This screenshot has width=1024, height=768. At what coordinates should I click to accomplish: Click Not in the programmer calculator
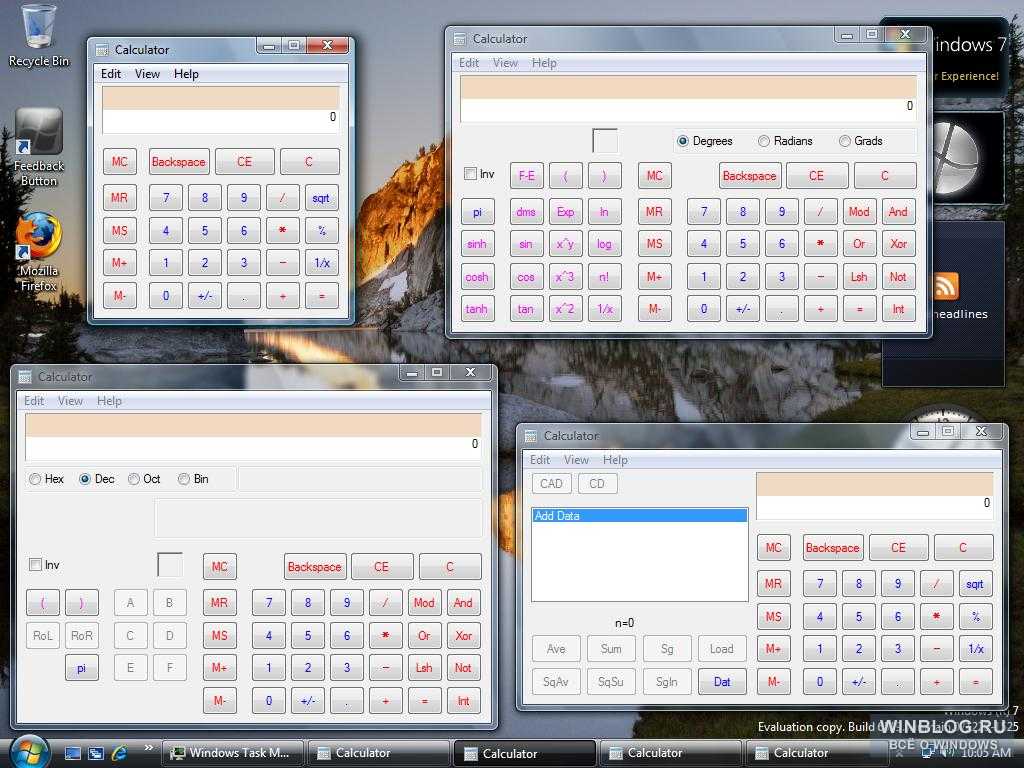tap(464, 668)
